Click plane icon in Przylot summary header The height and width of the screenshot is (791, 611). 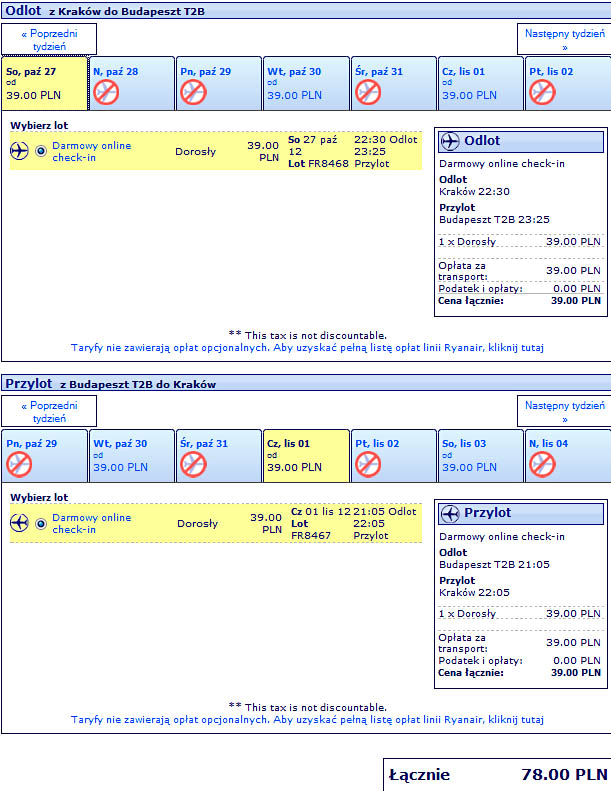450,514
